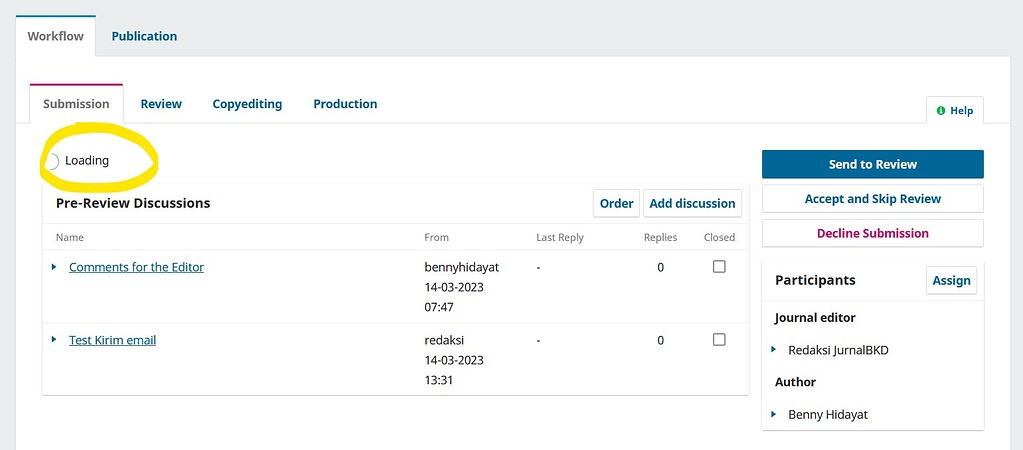Image resolution: width=1023 pixels, height=450 pixels.
Task: Click the 13:31 timestamp
Action: coord(438,380)
